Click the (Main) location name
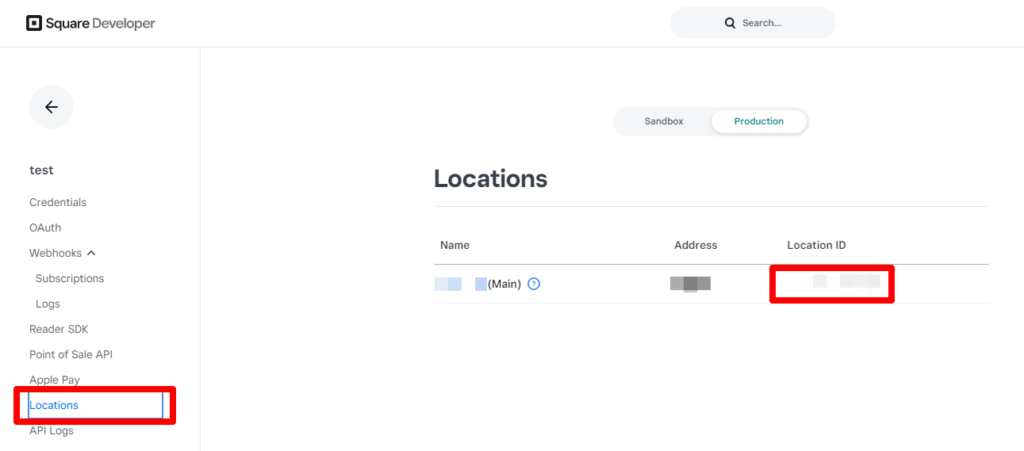The image size is (1024, 451). click(x=504, y=284)
